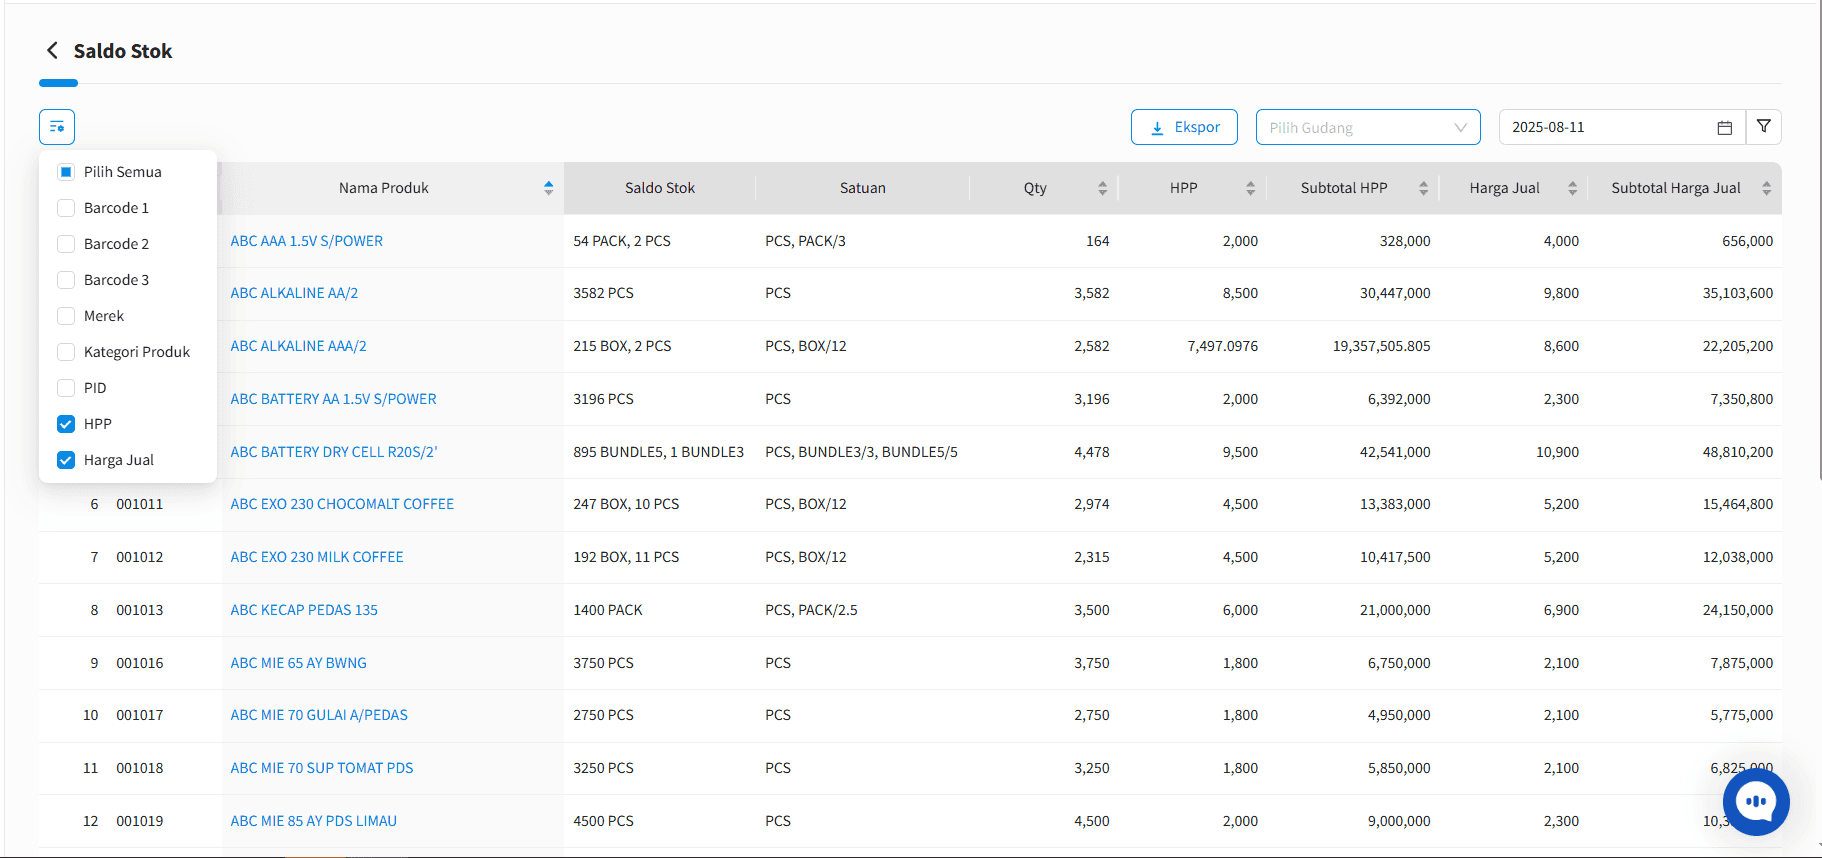Enable the Barcode 3 column checkbox
This screenshot has height=858, width=1822.
(66, 280)
